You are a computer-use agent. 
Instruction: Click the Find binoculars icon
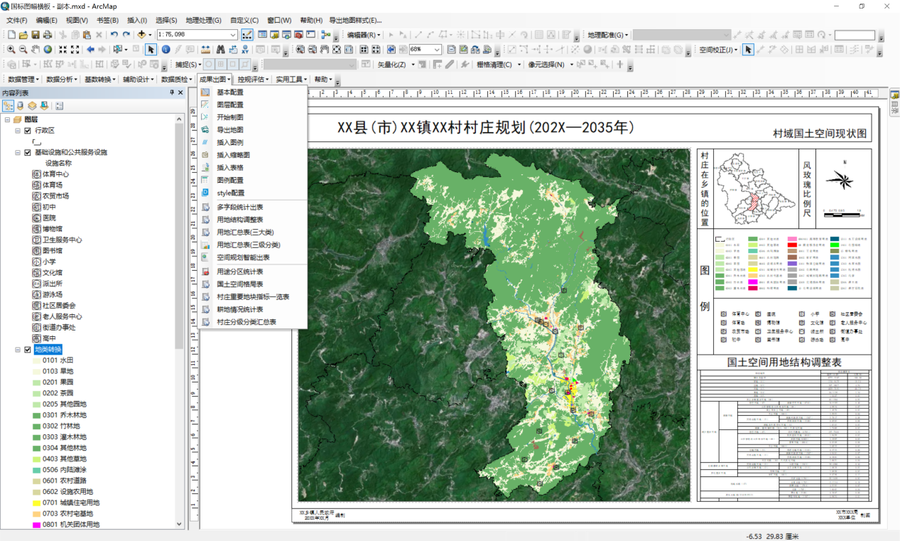click(220, 50)
